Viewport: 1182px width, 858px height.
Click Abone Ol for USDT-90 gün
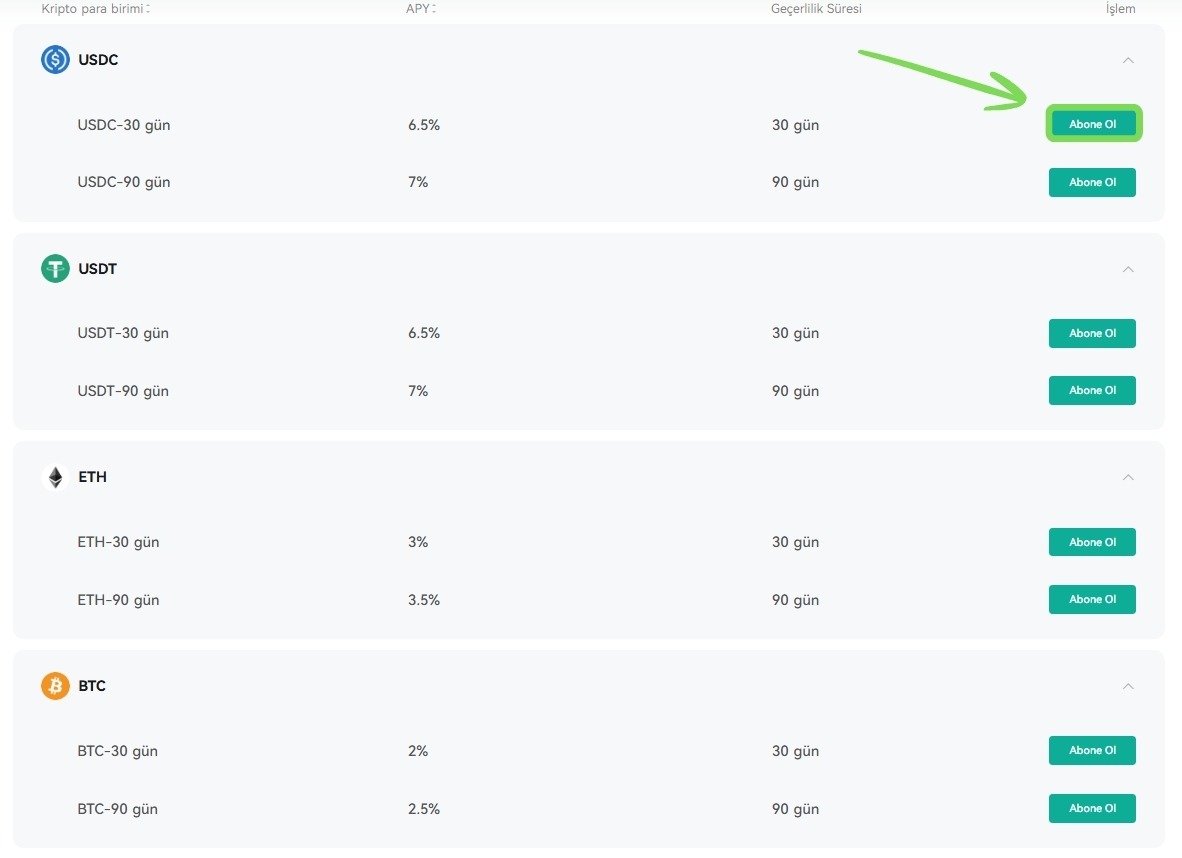point(1092,391)
